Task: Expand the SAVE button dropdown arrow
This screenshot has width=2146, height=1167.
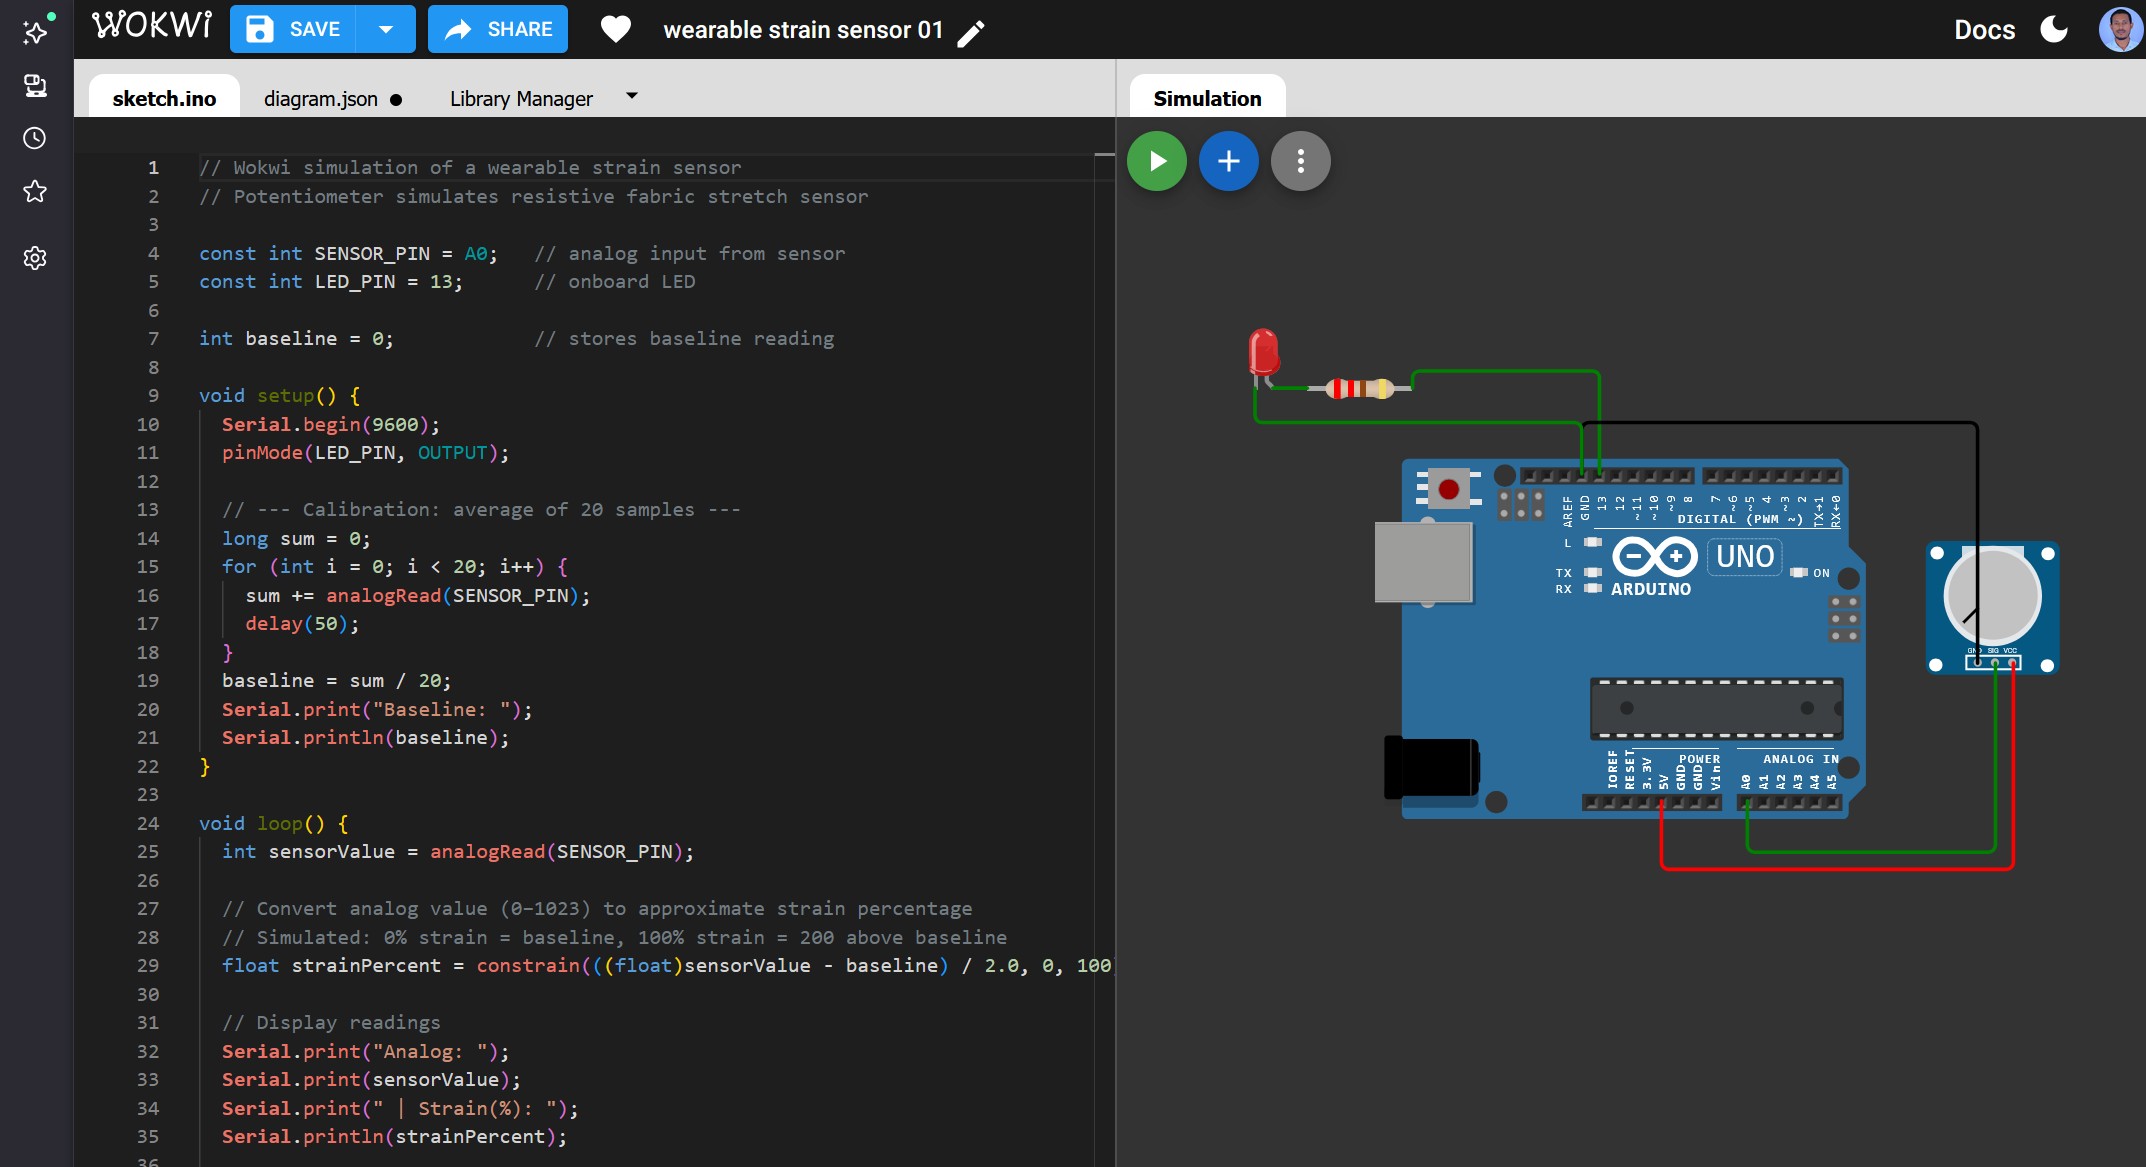Action: (386, 30)
